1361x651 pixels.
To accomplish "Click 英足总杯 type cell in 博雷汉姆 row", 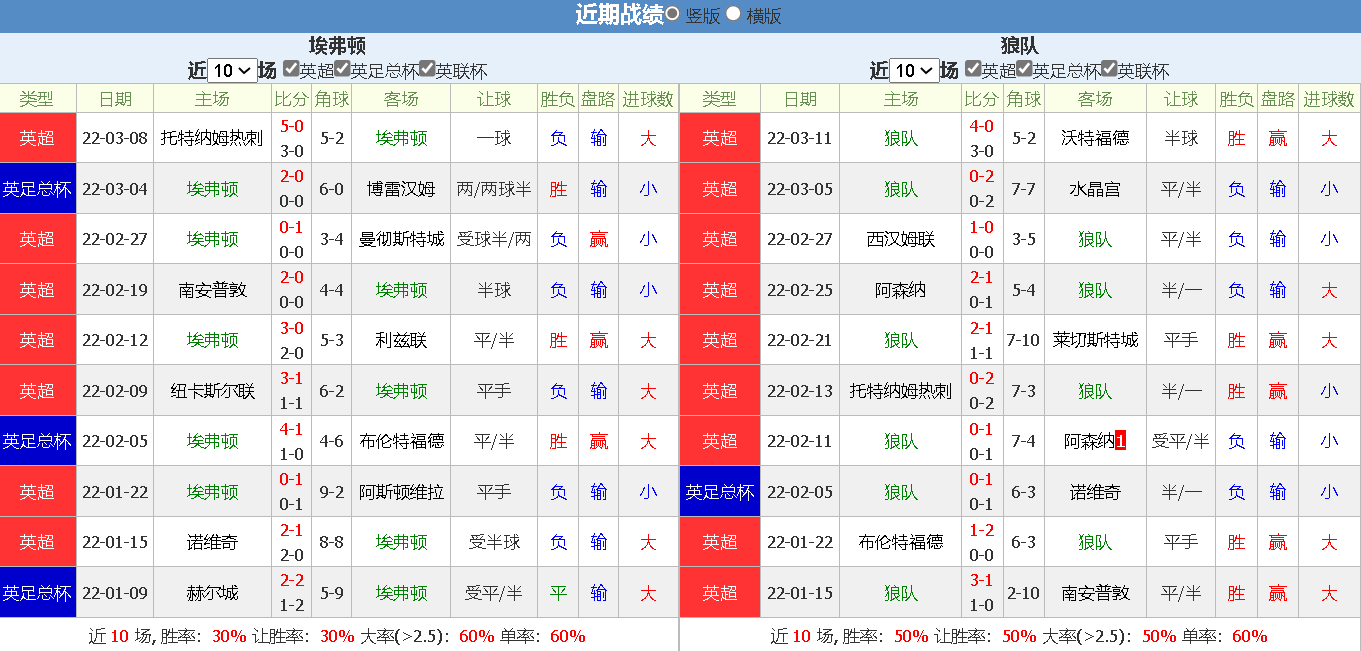I will click(38, 189).
